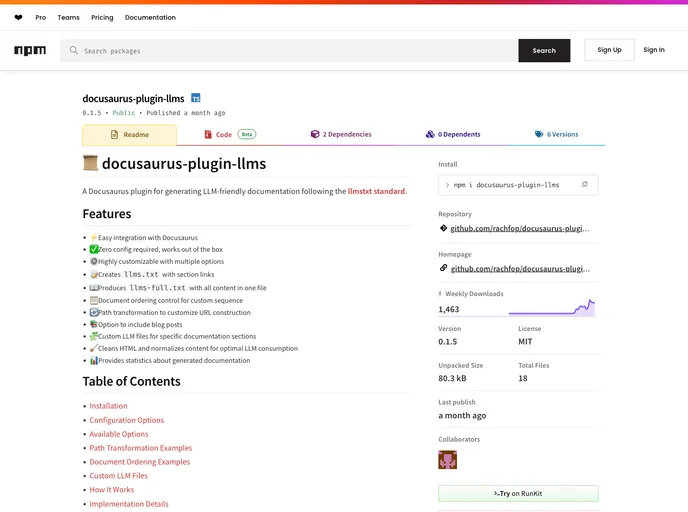688x512 pixels.
Task: Click Try on RunKit button
Action: [518, 494]
